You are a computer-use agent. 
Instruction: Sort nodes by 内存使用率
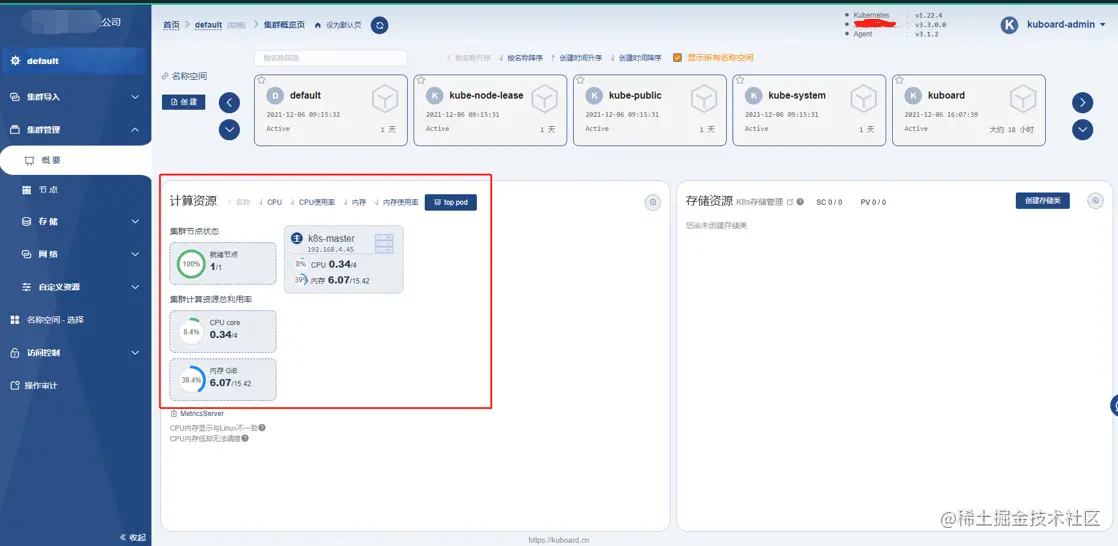click(396, 202)
